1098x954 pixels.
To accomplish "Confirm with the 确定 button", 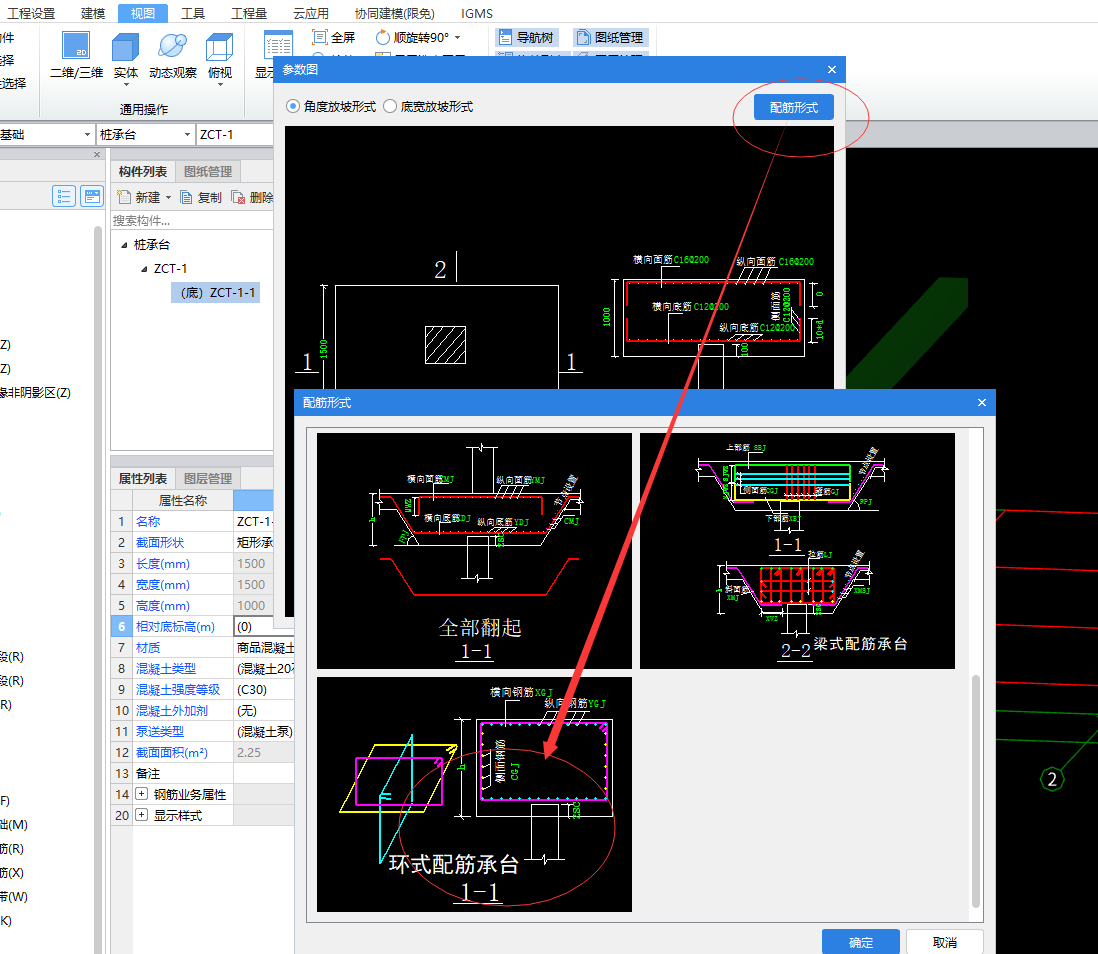I will pos(861,942).
